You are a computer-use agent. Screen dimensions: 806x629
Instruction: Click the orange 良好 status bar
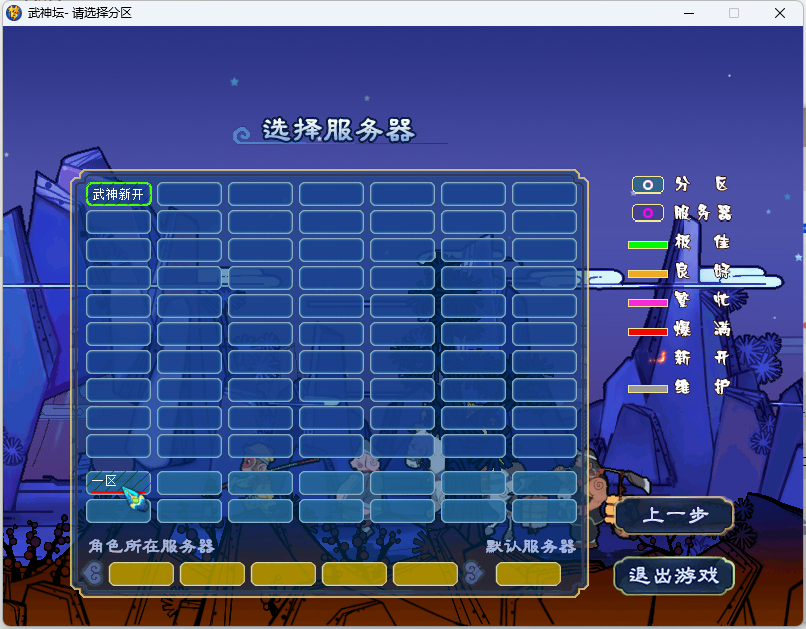pyautogui.click(x=647, y=273)
